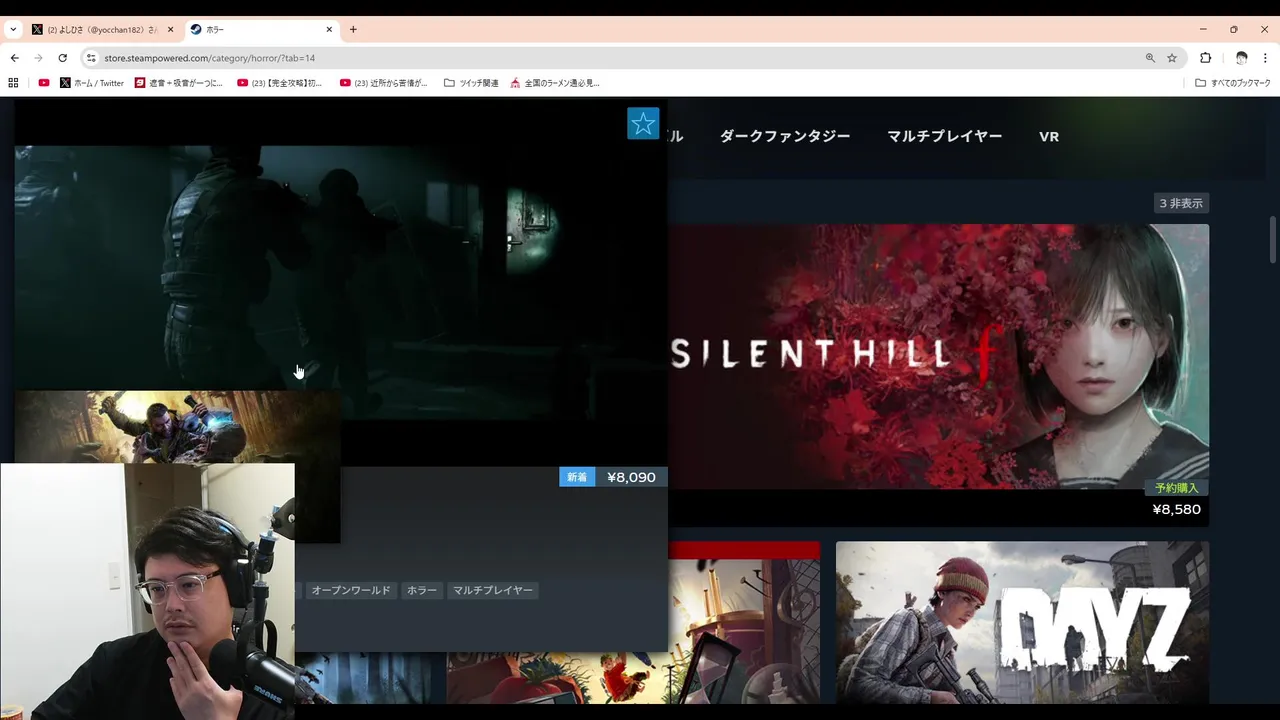Open the Chrome extensions puzzle icon
This screenshot has height=720, width=1280.
click(x=1205, y=58)
